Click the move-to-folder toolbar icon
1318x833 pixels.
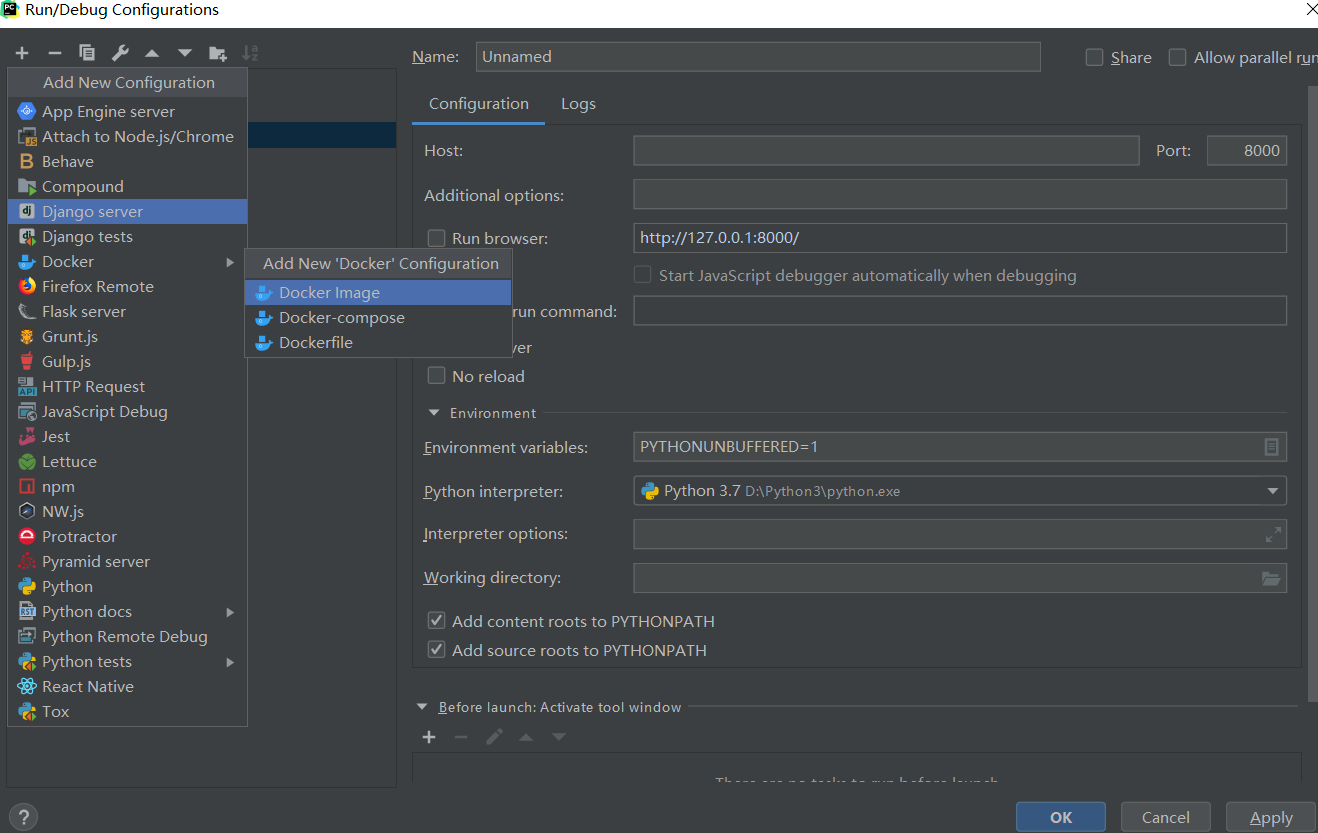coord(217,53)
